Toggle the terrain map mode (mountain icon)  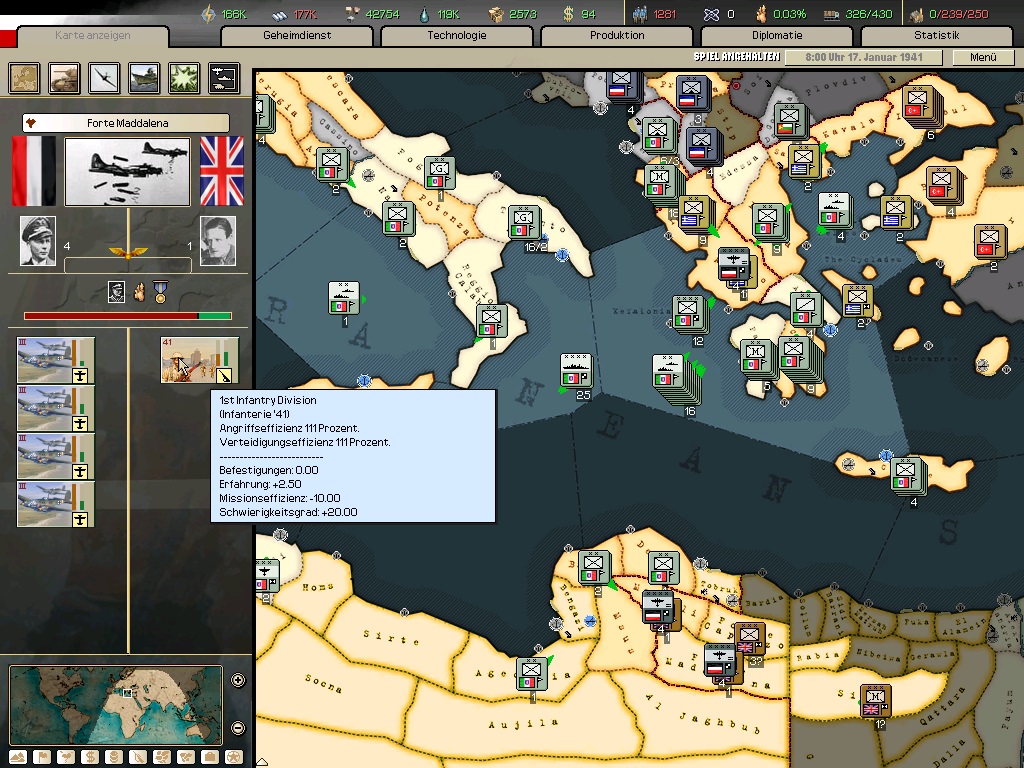(x=18, y=757)
